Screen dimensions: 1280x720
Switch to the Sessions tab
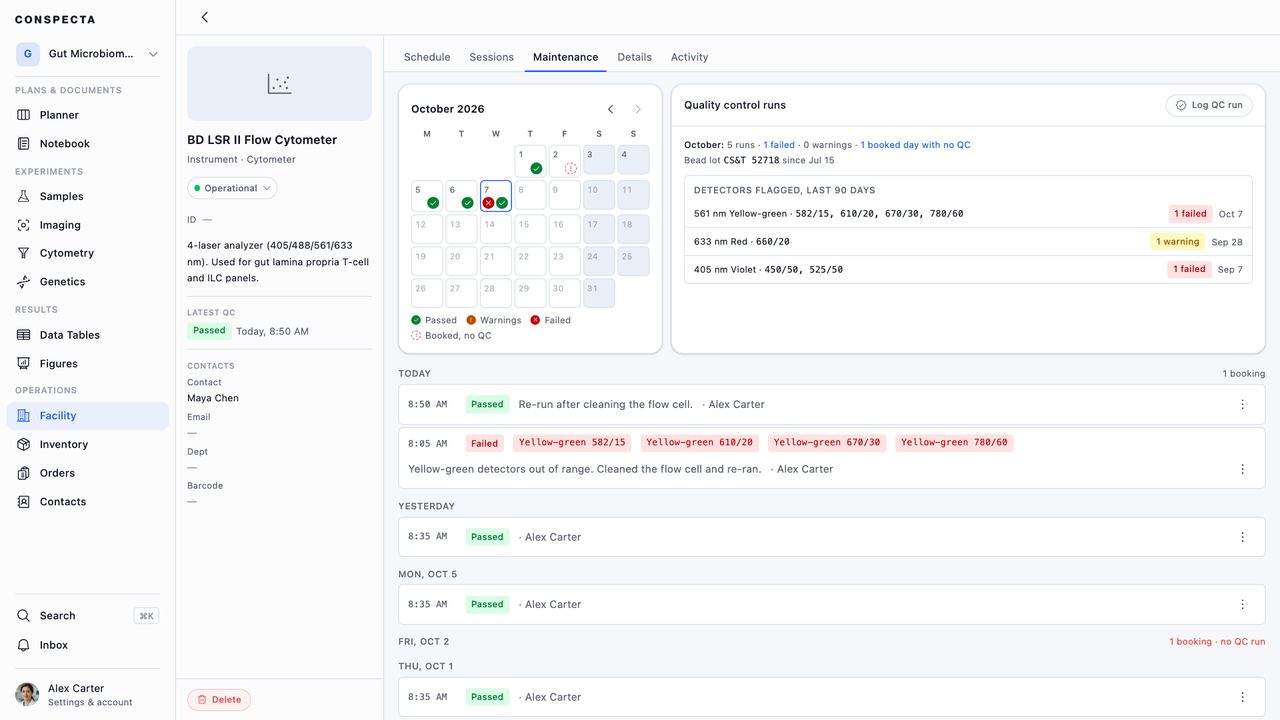pos(491,57)
